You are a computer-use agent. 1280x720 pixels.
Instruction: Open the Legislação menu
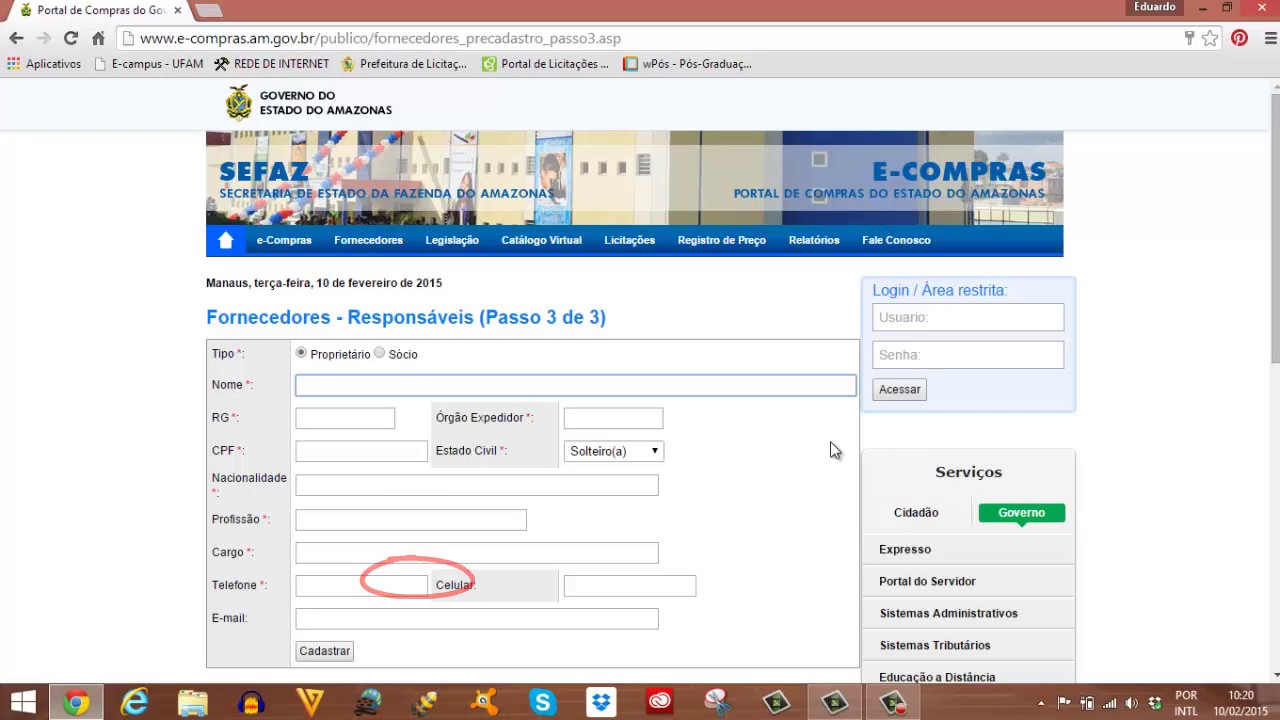tap(452, 240)
